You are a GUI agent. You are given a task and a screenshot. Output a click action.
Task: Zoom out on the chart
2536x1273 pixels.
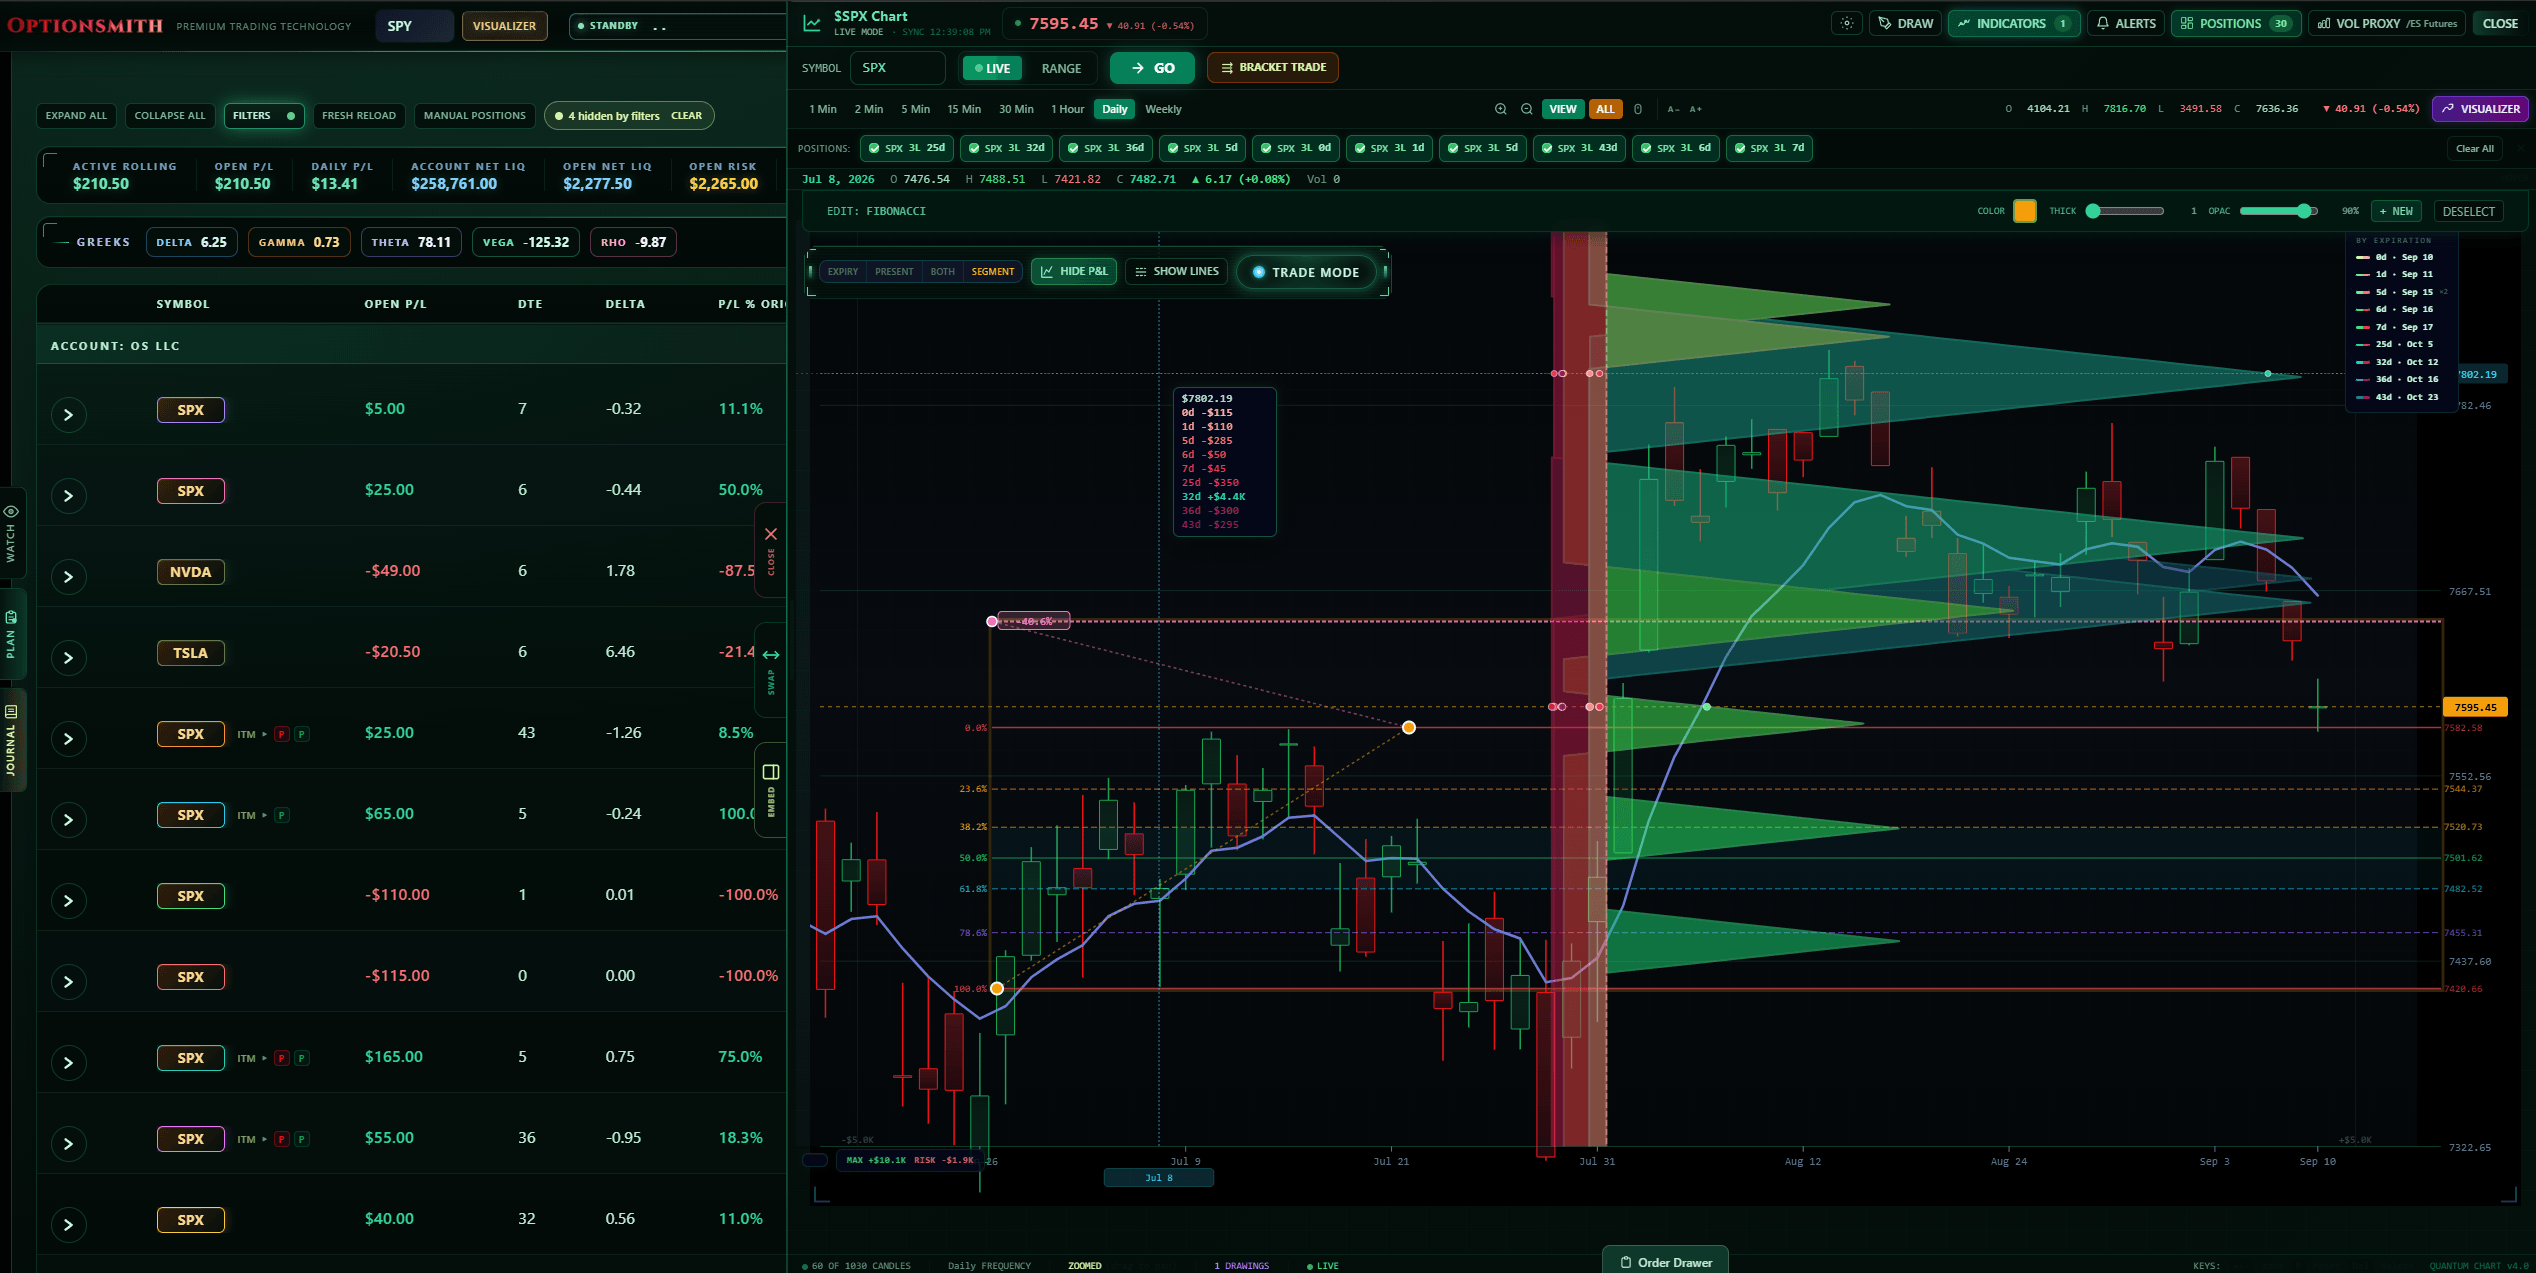point(1526,109)
